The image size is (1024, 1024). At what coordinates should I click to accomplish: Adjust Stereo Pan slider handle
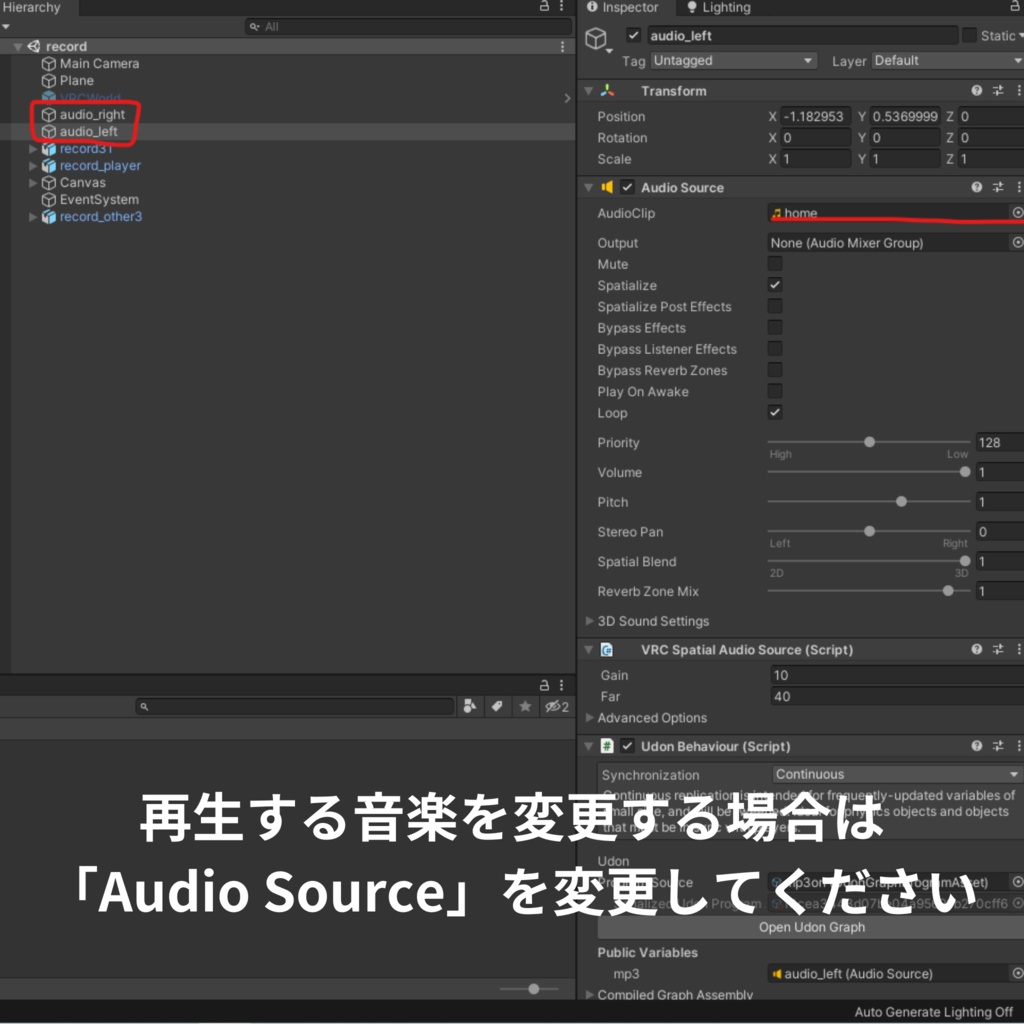click(869, 531)
